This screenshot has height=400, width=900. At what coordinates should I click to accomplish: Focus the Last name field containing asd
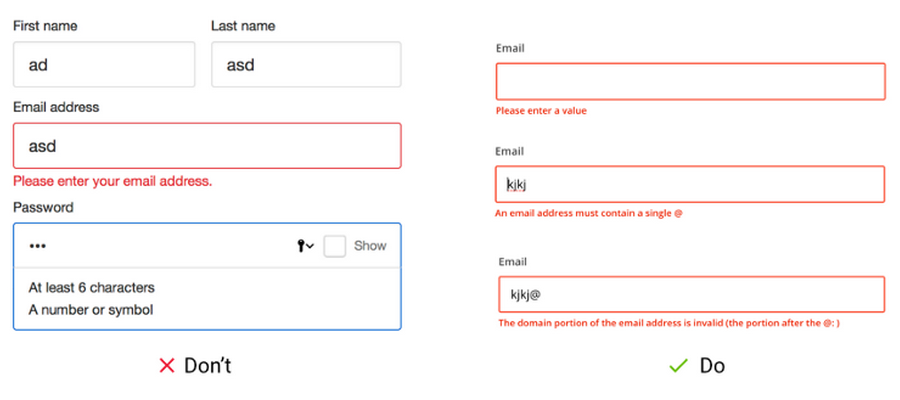pyautogui.click(x=306, y=64)
